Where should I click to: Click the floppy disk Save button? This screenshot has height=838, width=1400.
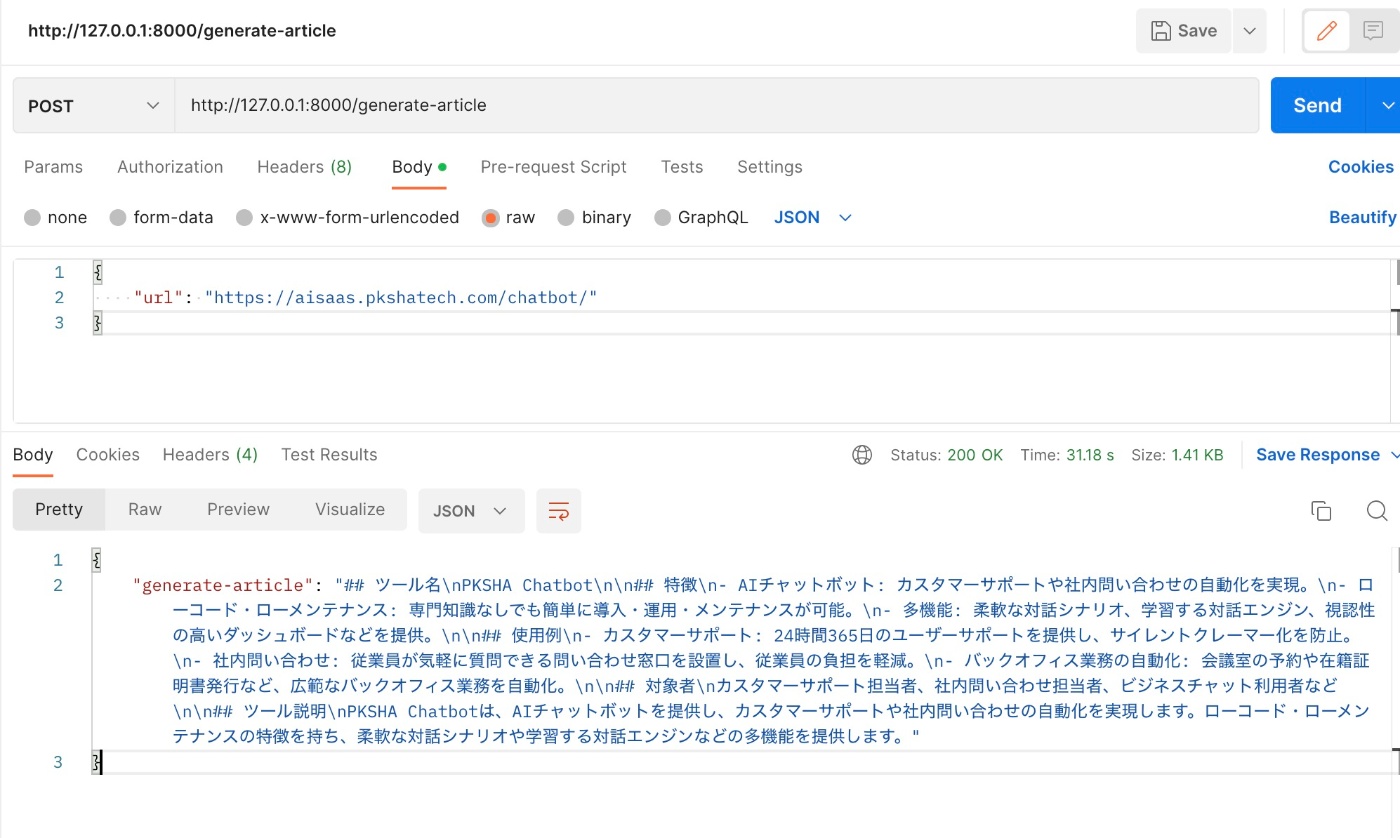[x=1184, y=31]
